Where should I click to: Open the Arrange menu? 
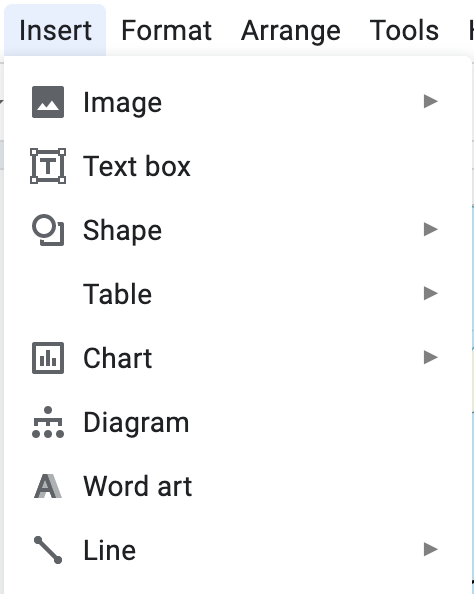(x=291, y=30)
